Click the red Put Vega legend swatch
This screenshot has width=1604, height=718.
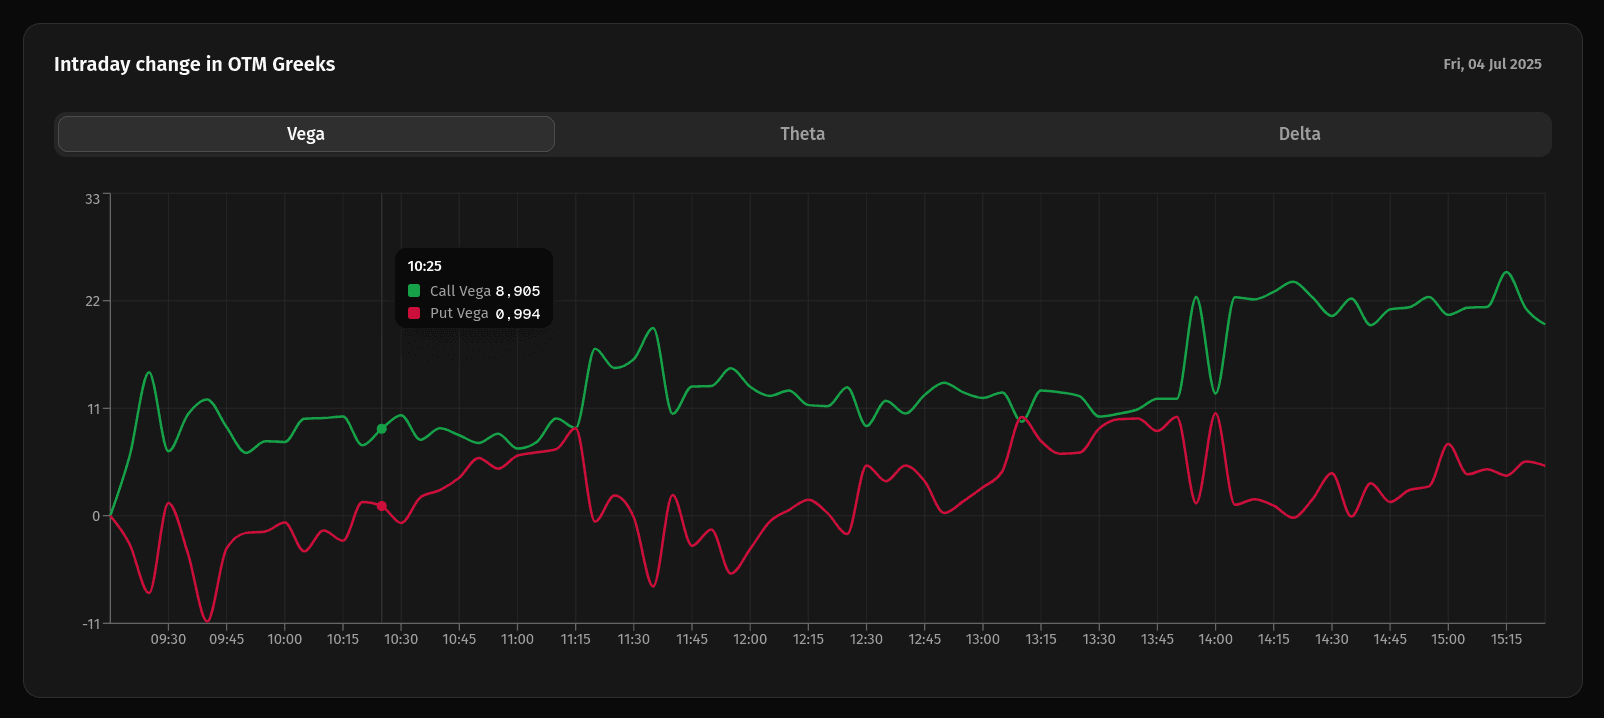[x=414, y=313]
